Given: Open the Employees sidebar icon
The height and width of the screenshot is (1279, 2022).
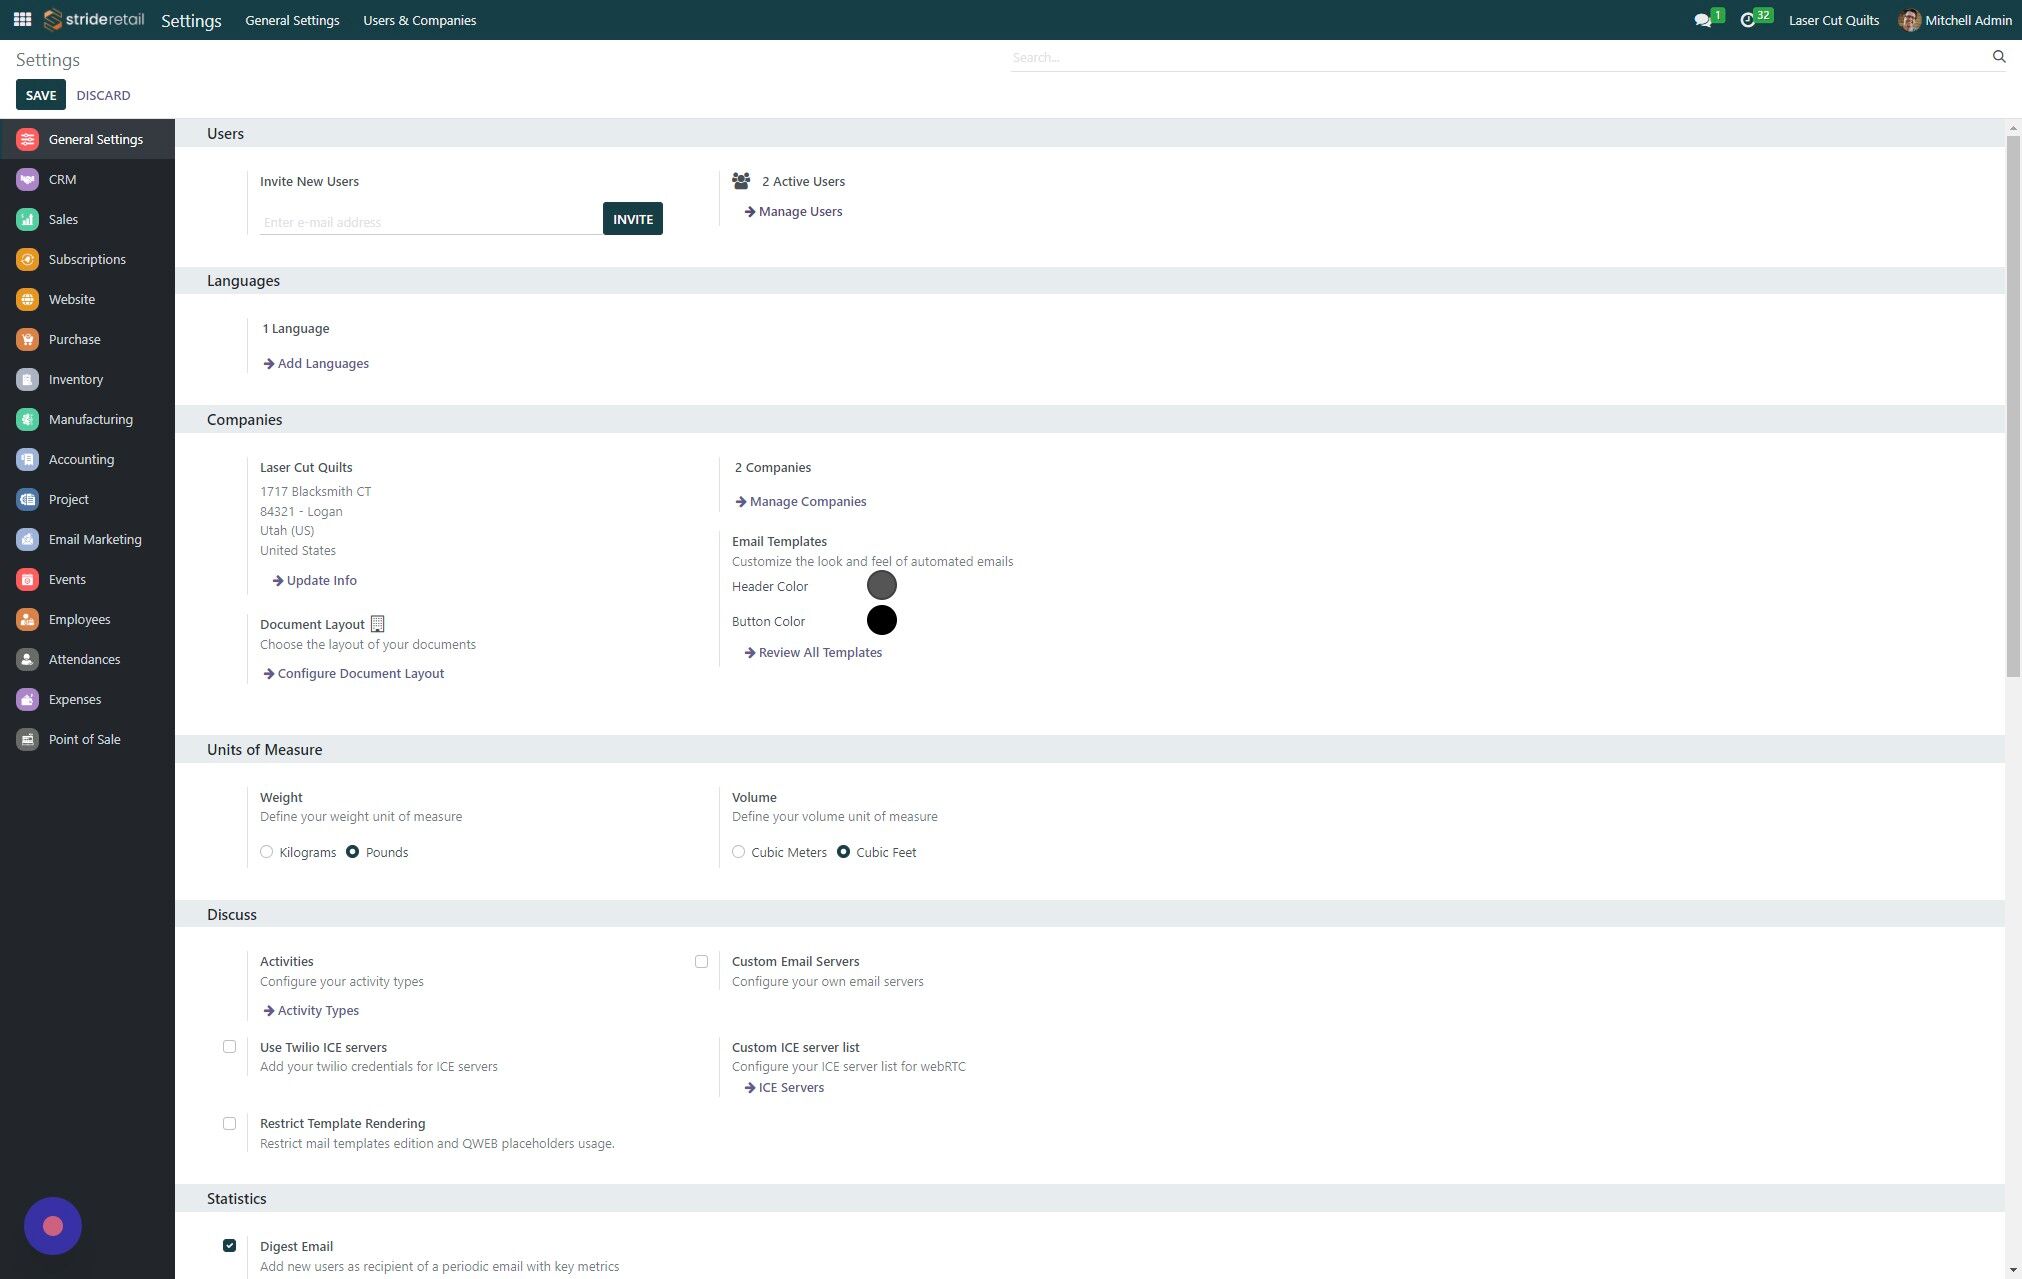Looking at the screenshot, I should [x=28, y=620].
